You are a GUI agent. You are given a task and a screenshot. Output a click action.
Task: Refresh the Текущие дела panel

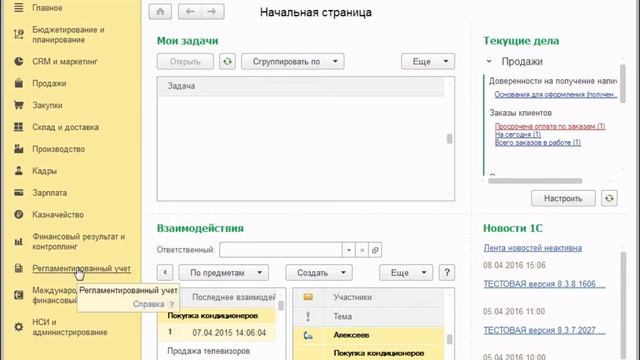609,198
